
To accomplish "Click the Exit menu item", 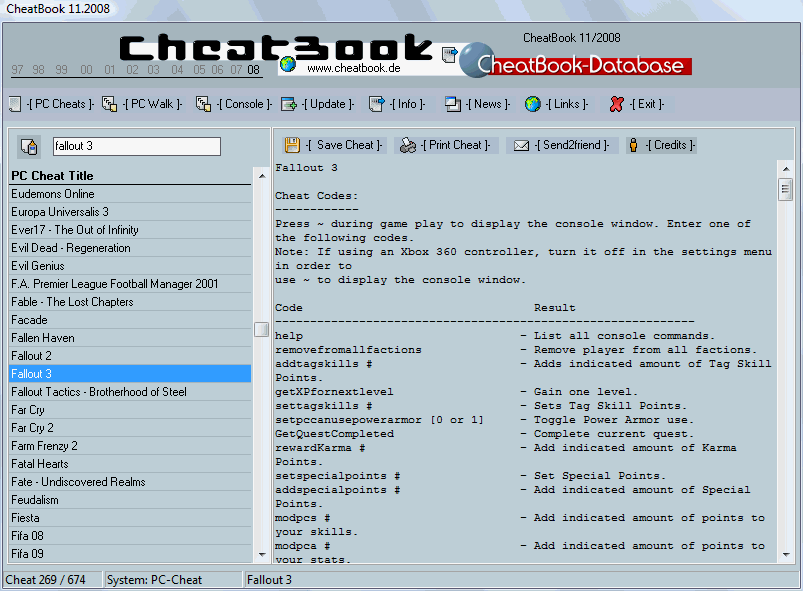I will (x=646, y=104).
